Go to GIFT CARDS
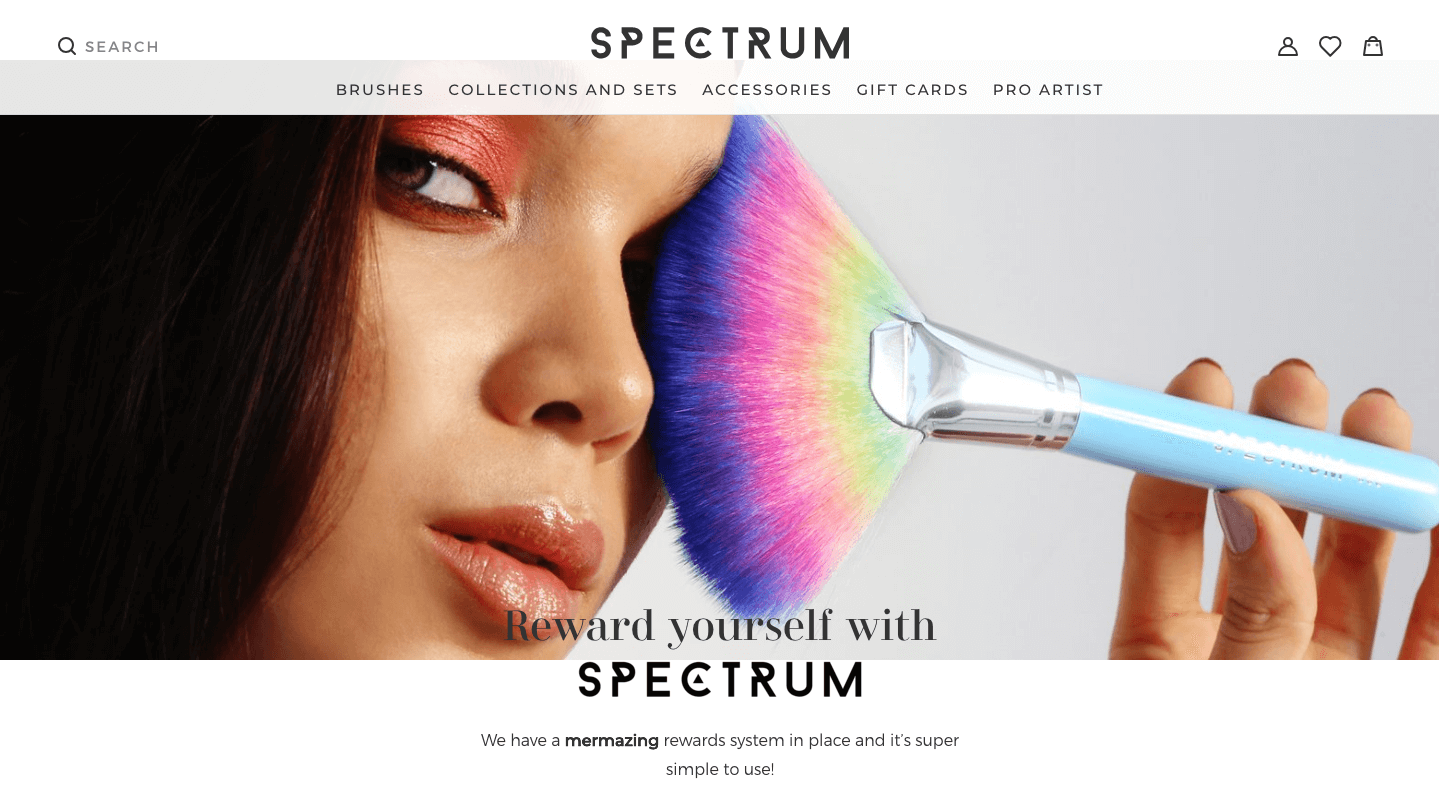 (912, 90)
